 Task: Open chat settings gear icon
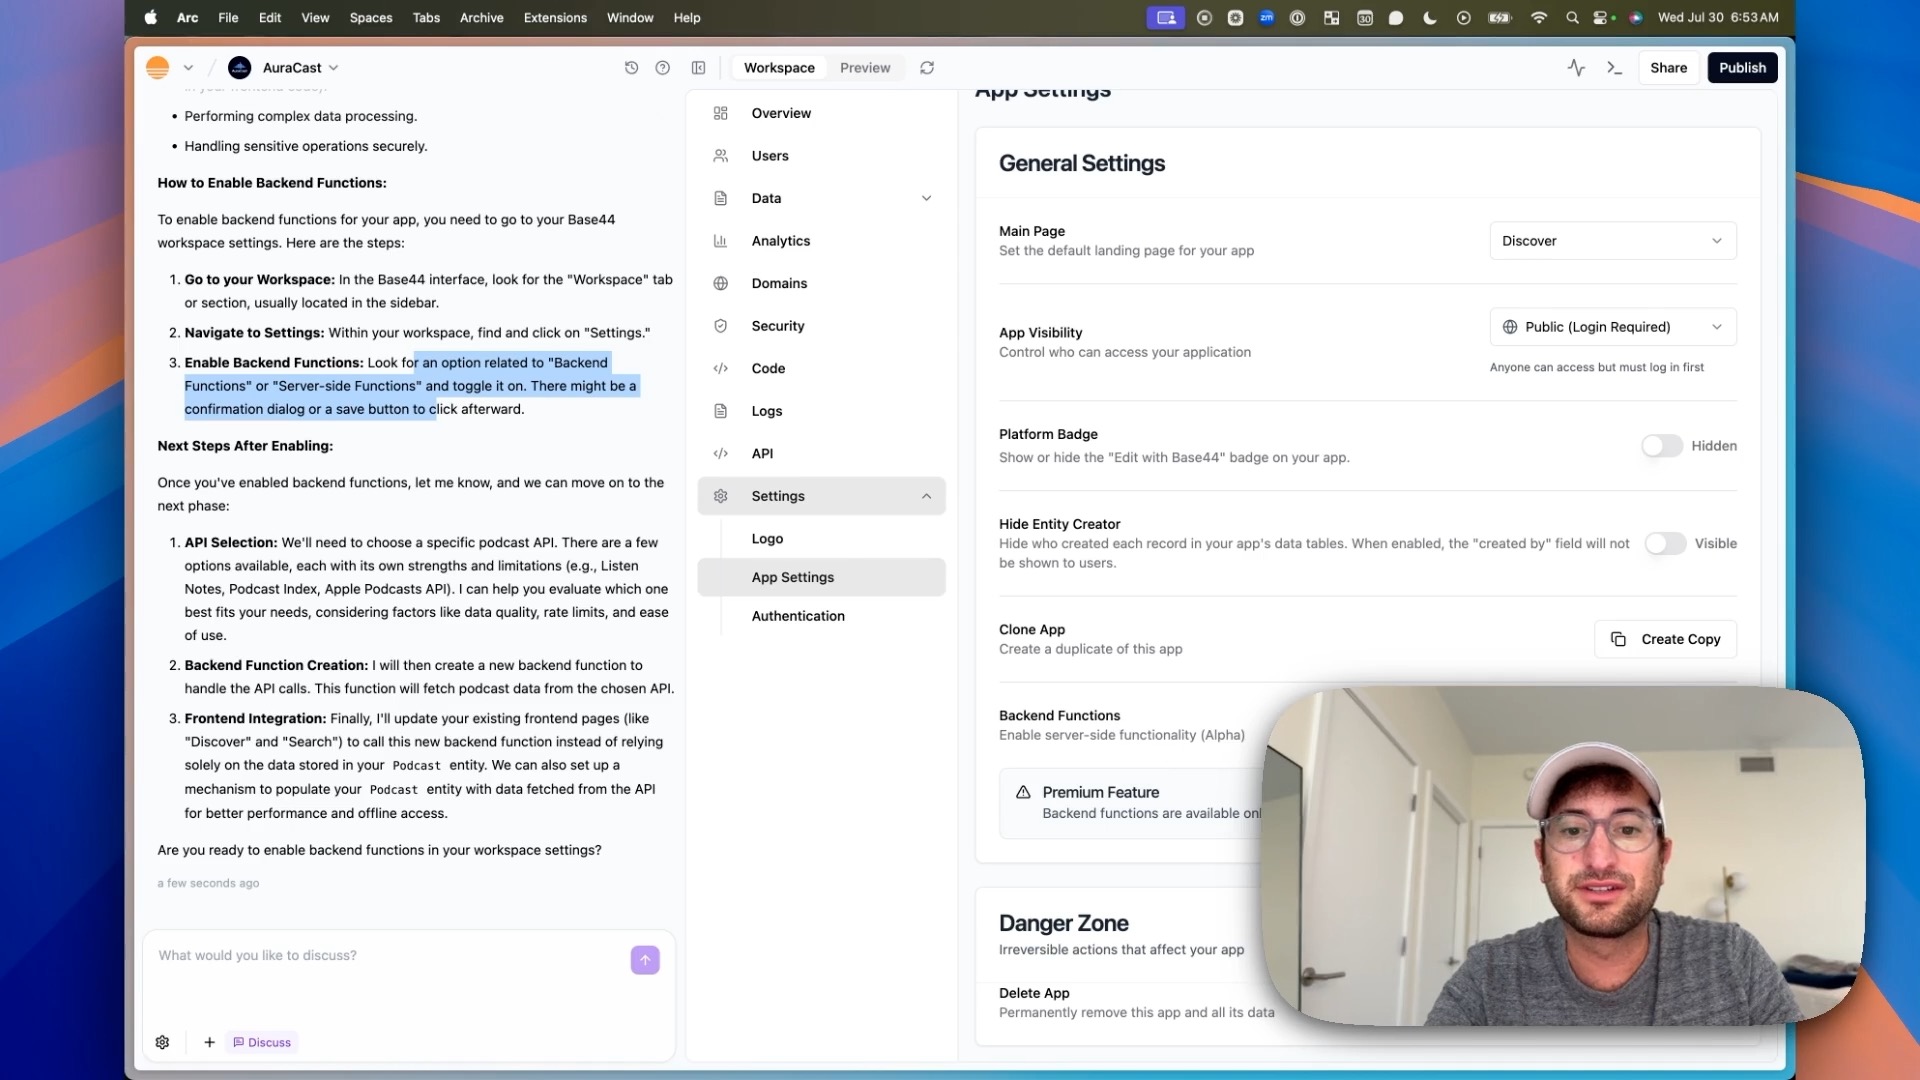[162, 1042]
